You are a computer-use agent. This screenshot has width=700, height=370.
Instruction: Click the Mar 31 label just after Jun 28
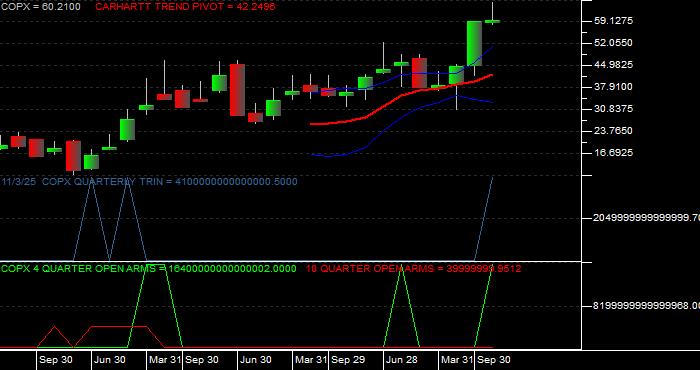pyautogui.click(x=457, y=360)
